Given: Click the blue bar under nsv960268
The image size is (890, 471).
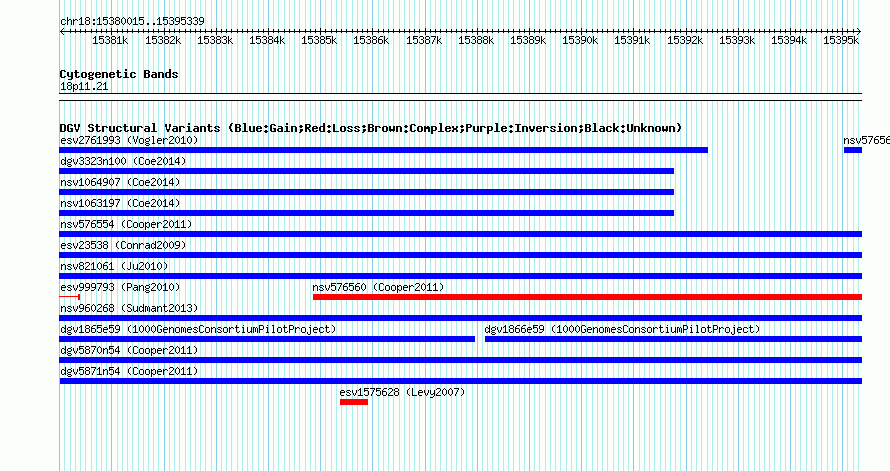Looking at the screenshot, I should point(461,318).
